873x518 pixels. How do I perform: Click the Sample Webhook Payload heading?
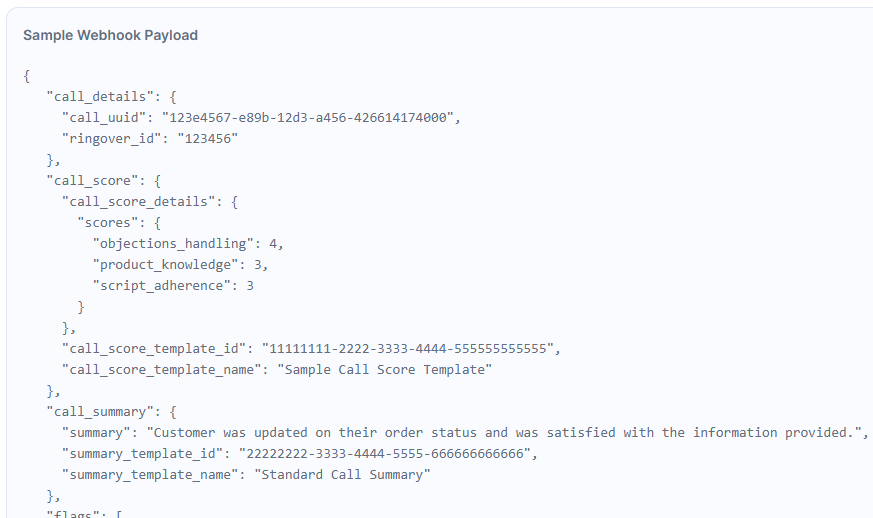coord(110,35)
